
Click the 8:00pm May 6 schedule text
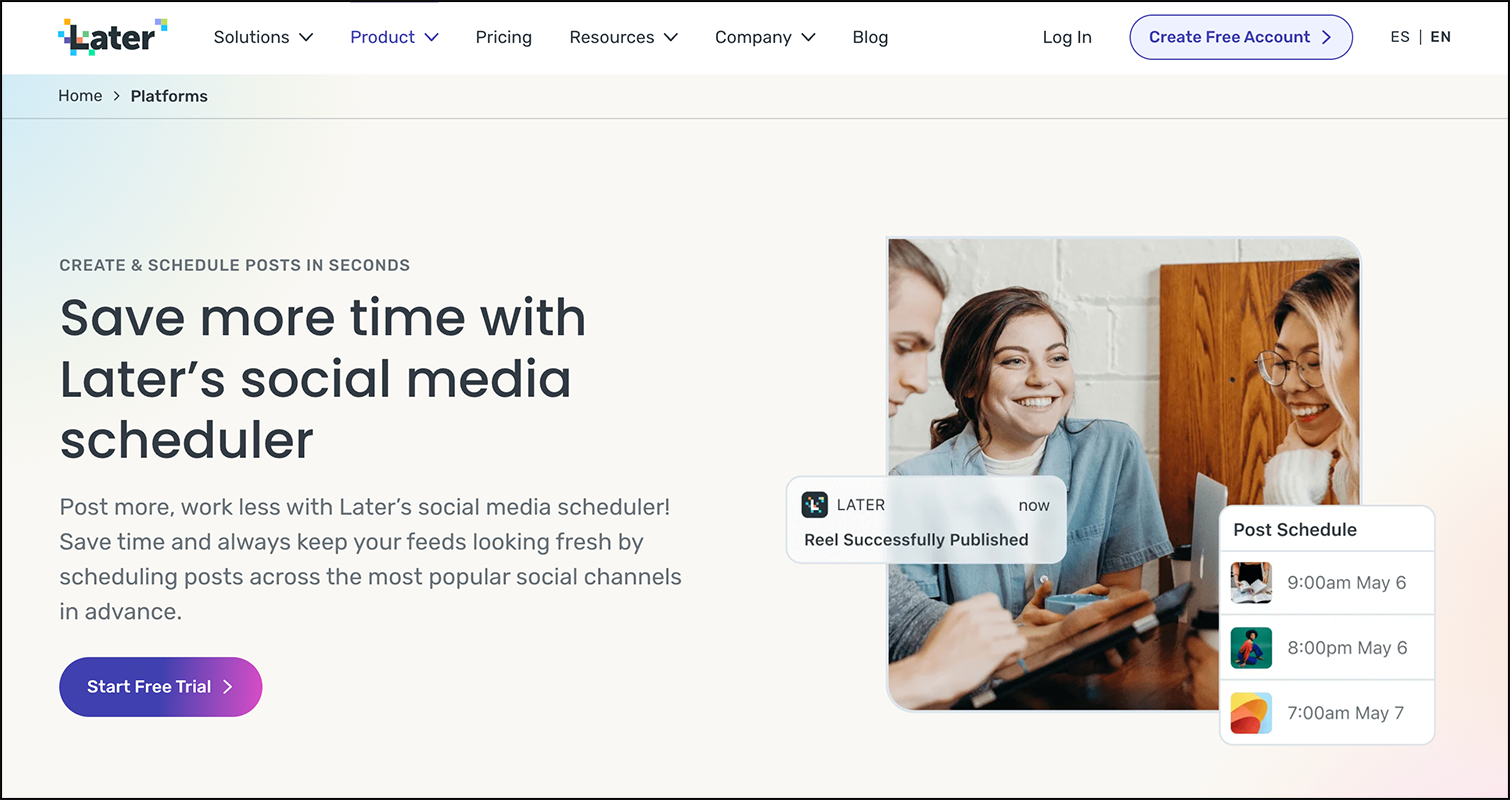pos(1347,648)
